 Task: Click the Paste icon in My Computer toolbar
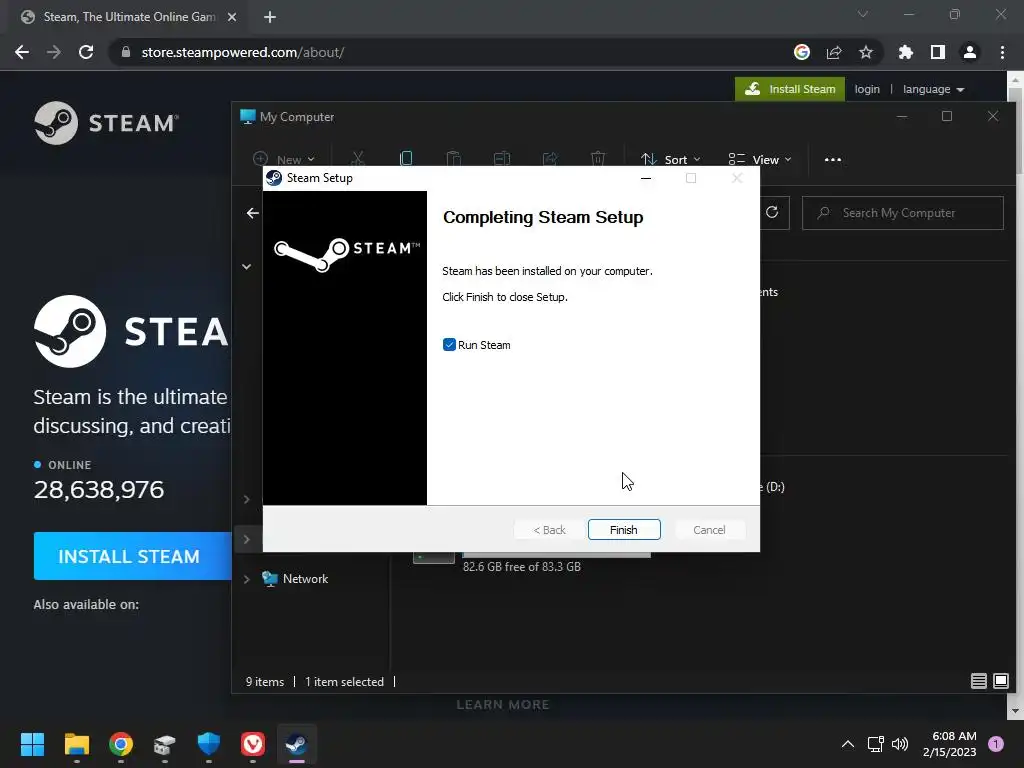click(453, 159)
